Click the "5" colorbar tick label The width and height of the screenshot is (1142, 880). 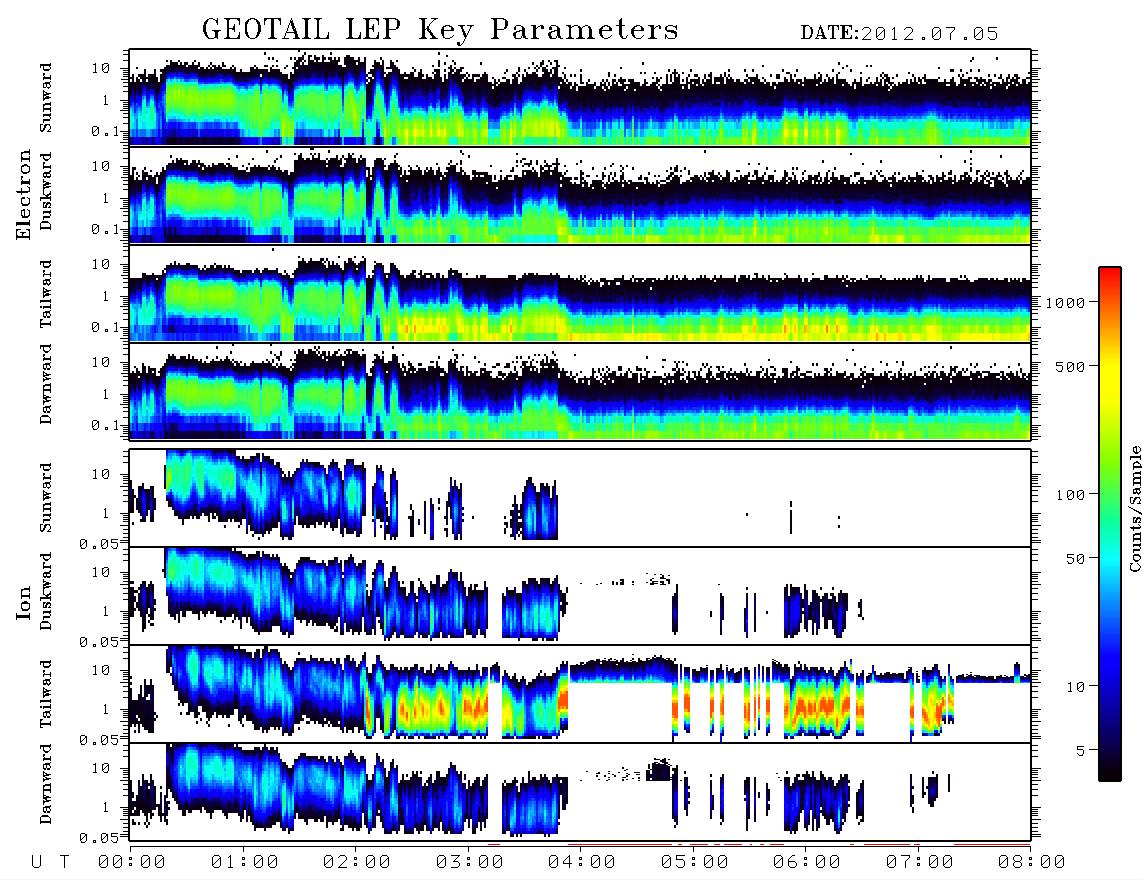pyautogui.click(x=1081, y=750)
